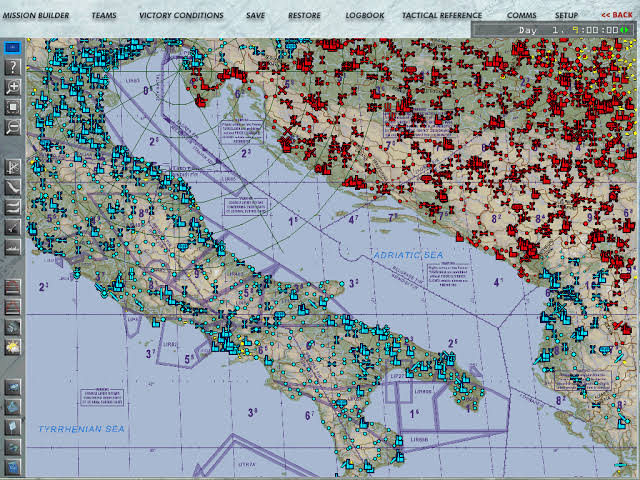
Task: Increase time with right green arrow
Action: (627, 30)
